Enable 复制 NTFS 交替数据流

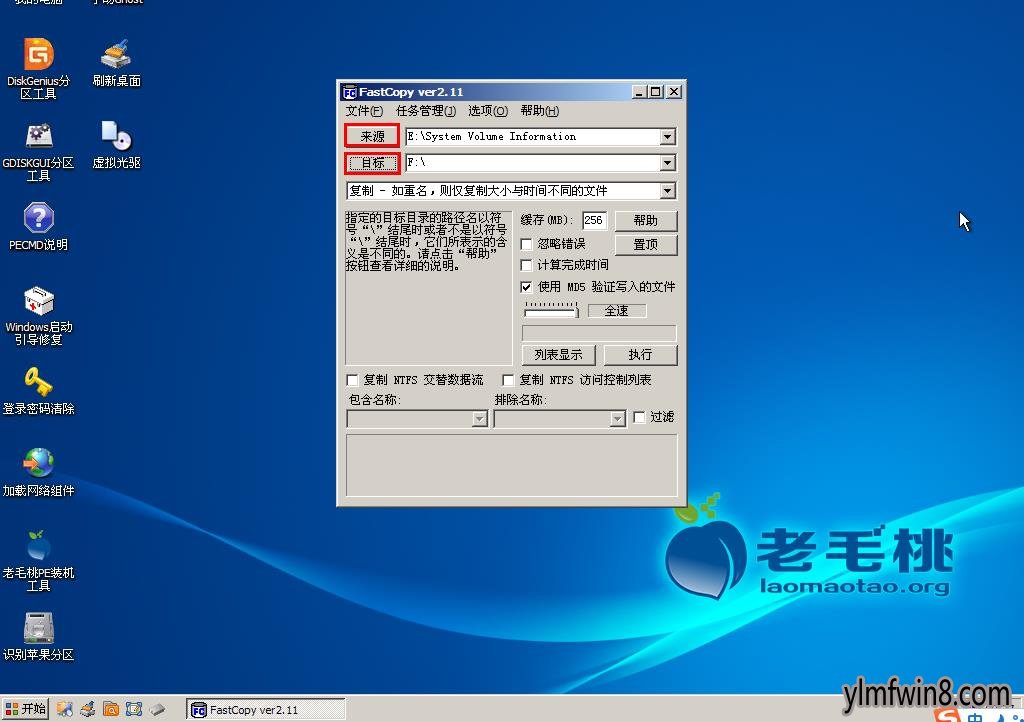tap(352, 380)
